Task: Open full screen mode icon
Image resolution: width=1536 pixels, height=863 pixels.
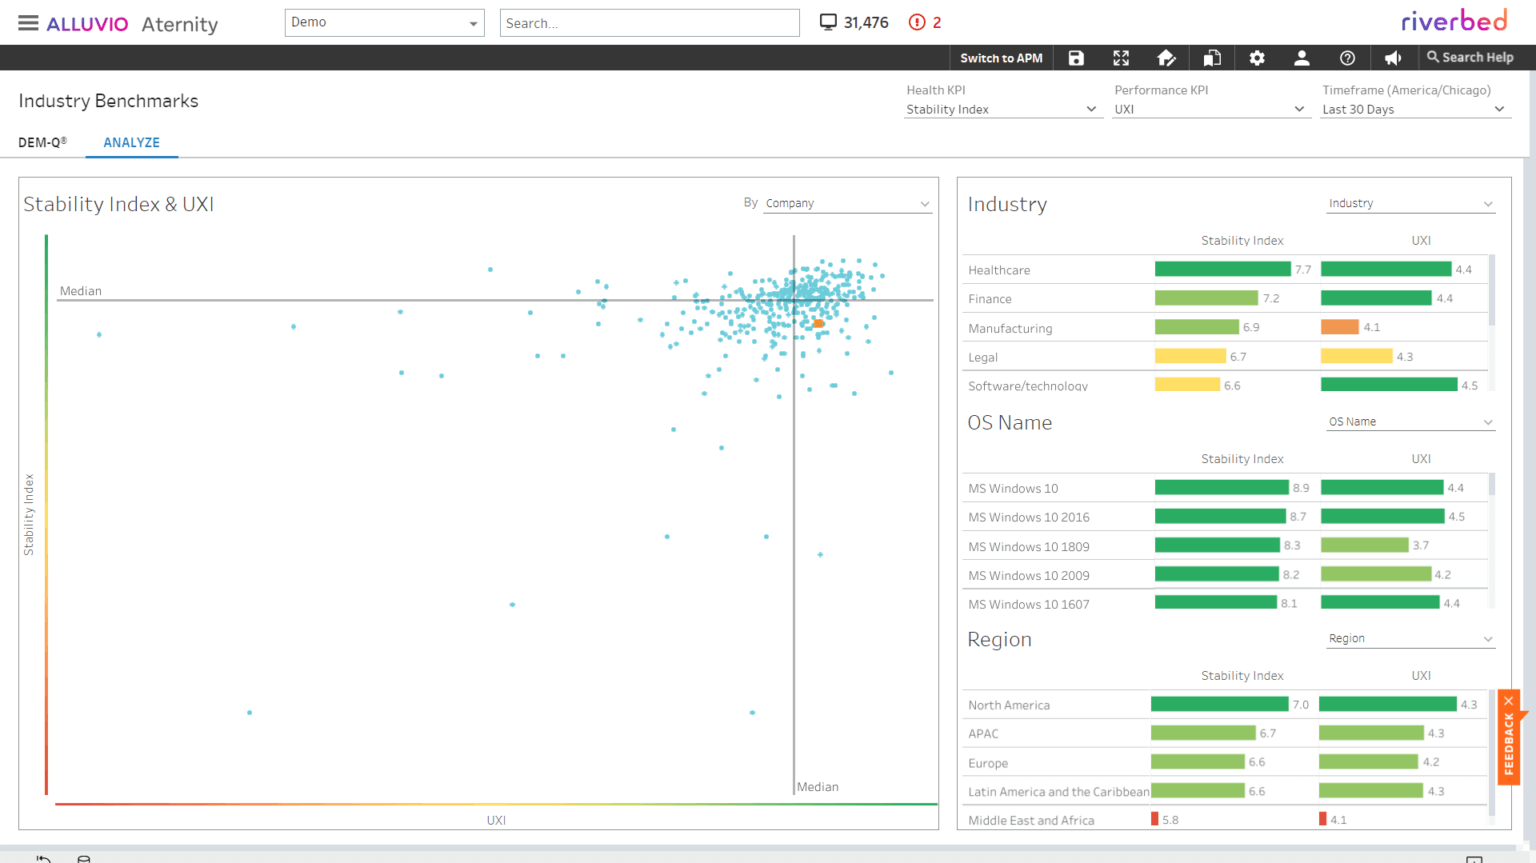Action: [1121, 57]
